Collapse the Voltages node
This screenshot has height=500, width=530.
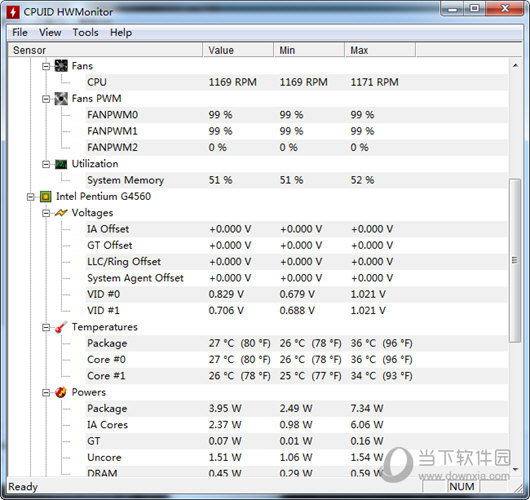[x=46, y=213]
